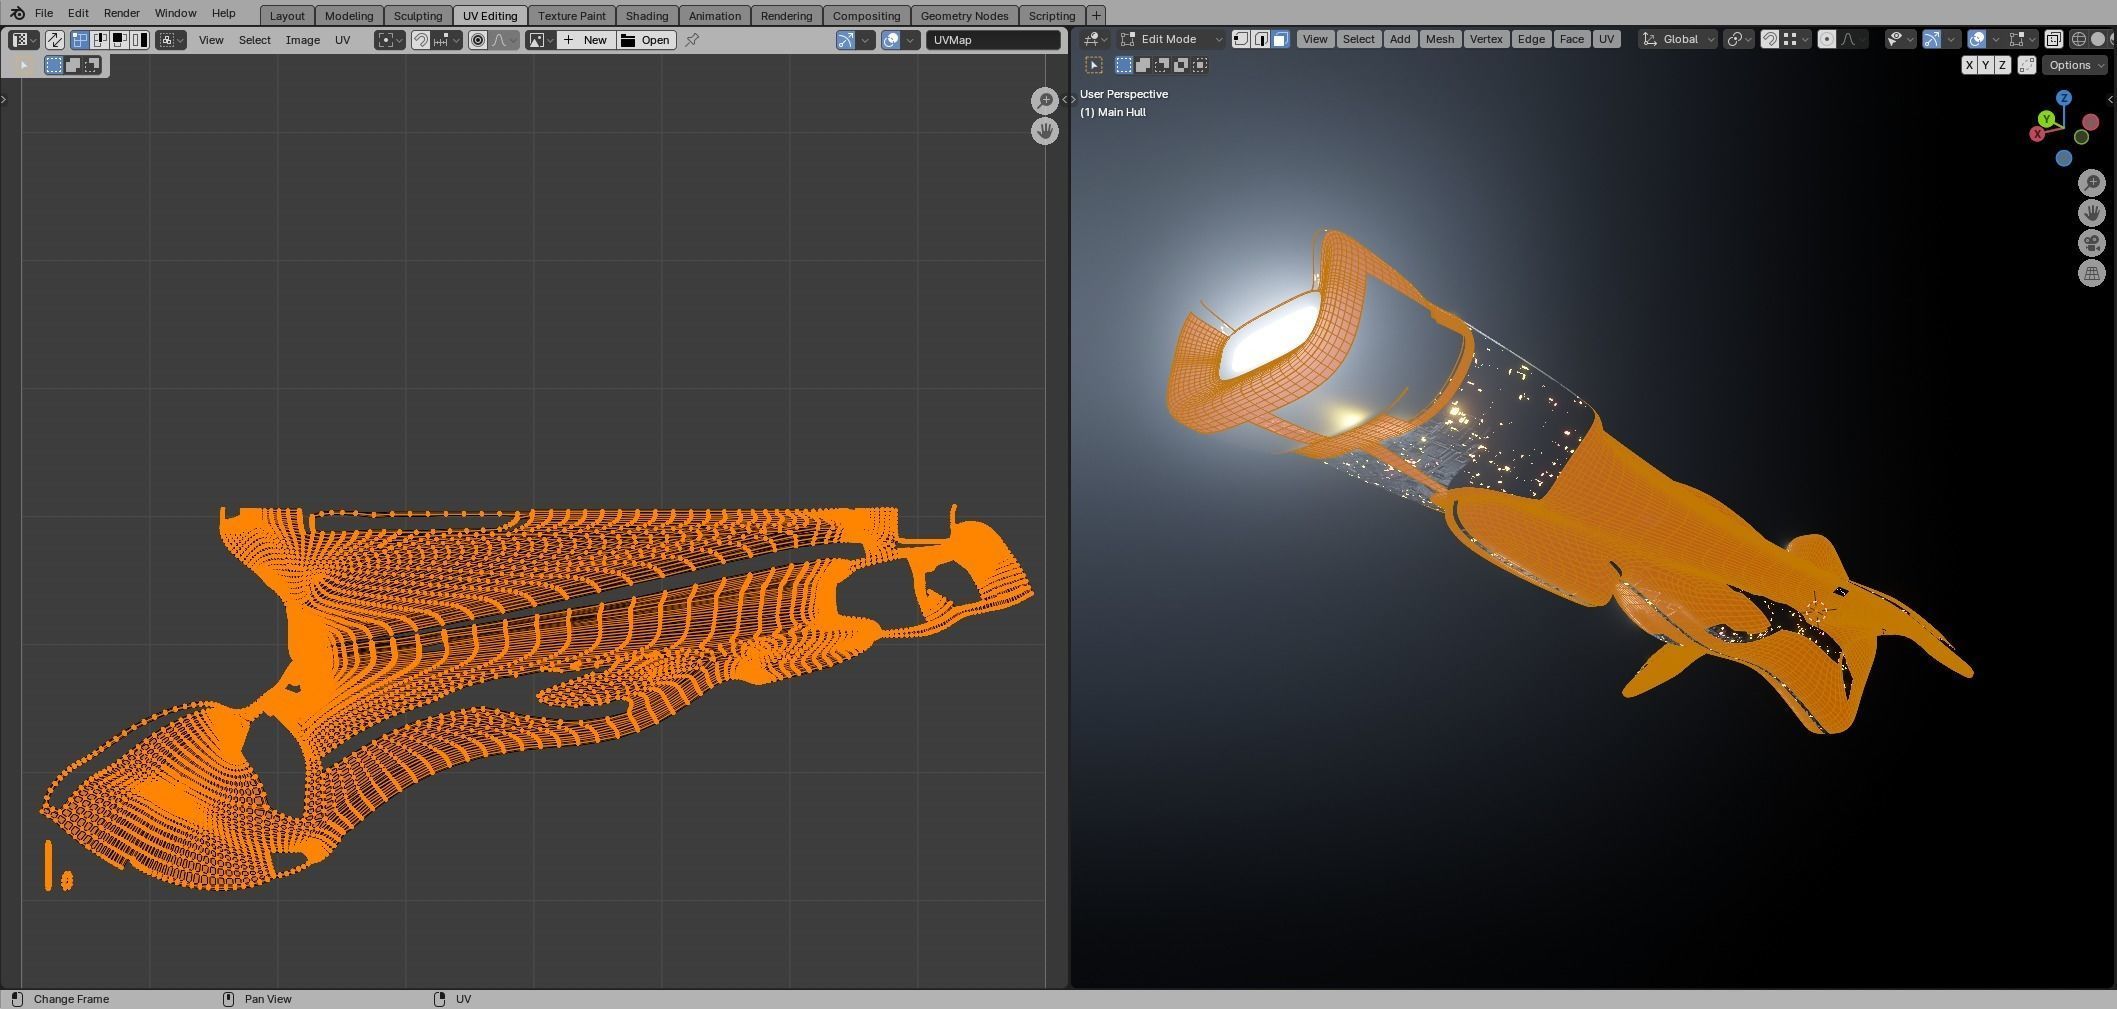This screenshot has height=1009, width=2117.
Task: Select edge select mode in 3D viewport
Action: pos(1261,39)
